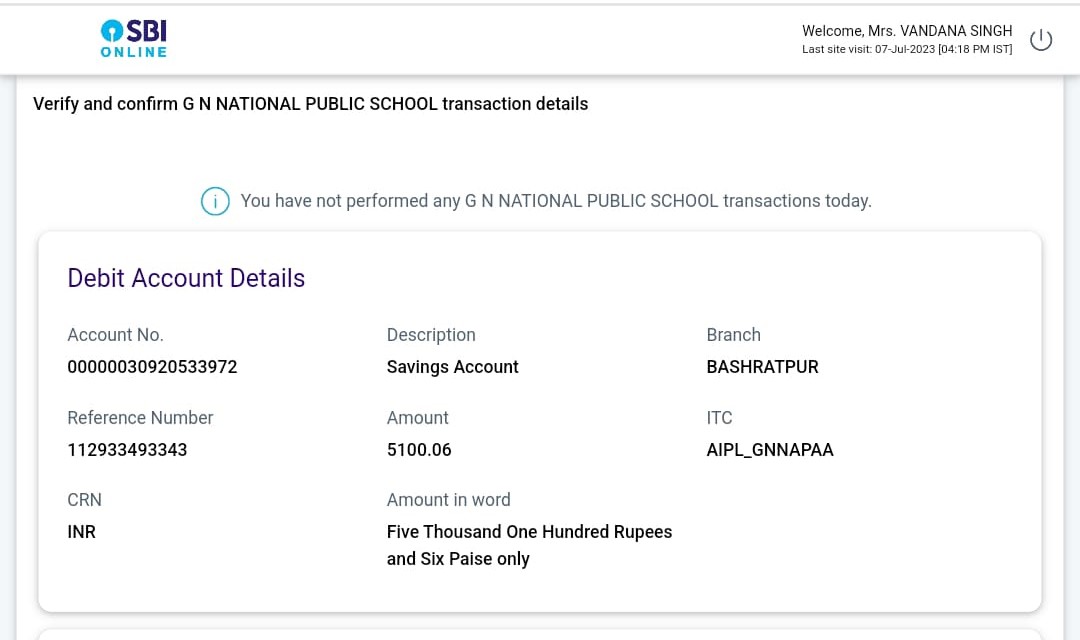Select the Savings Account value
This screenshot has width=1080, height=640.
click(453, 367)
